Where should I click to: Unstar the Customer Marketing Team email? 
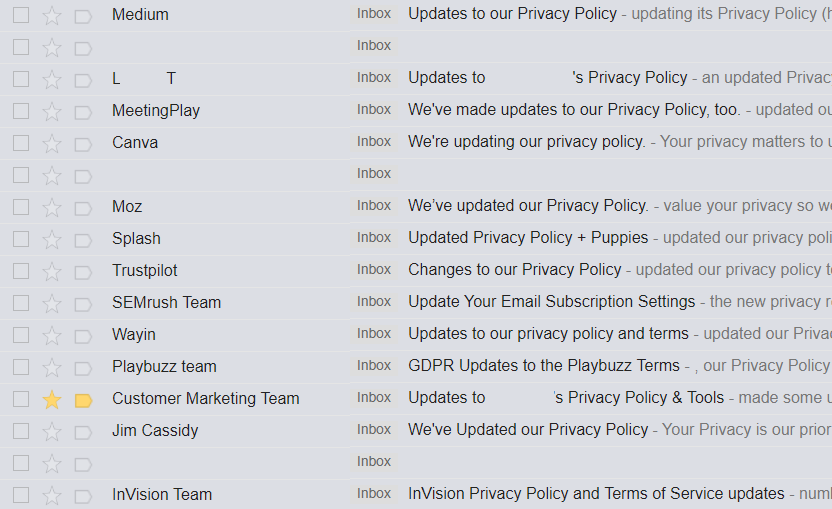coord(51,400)
